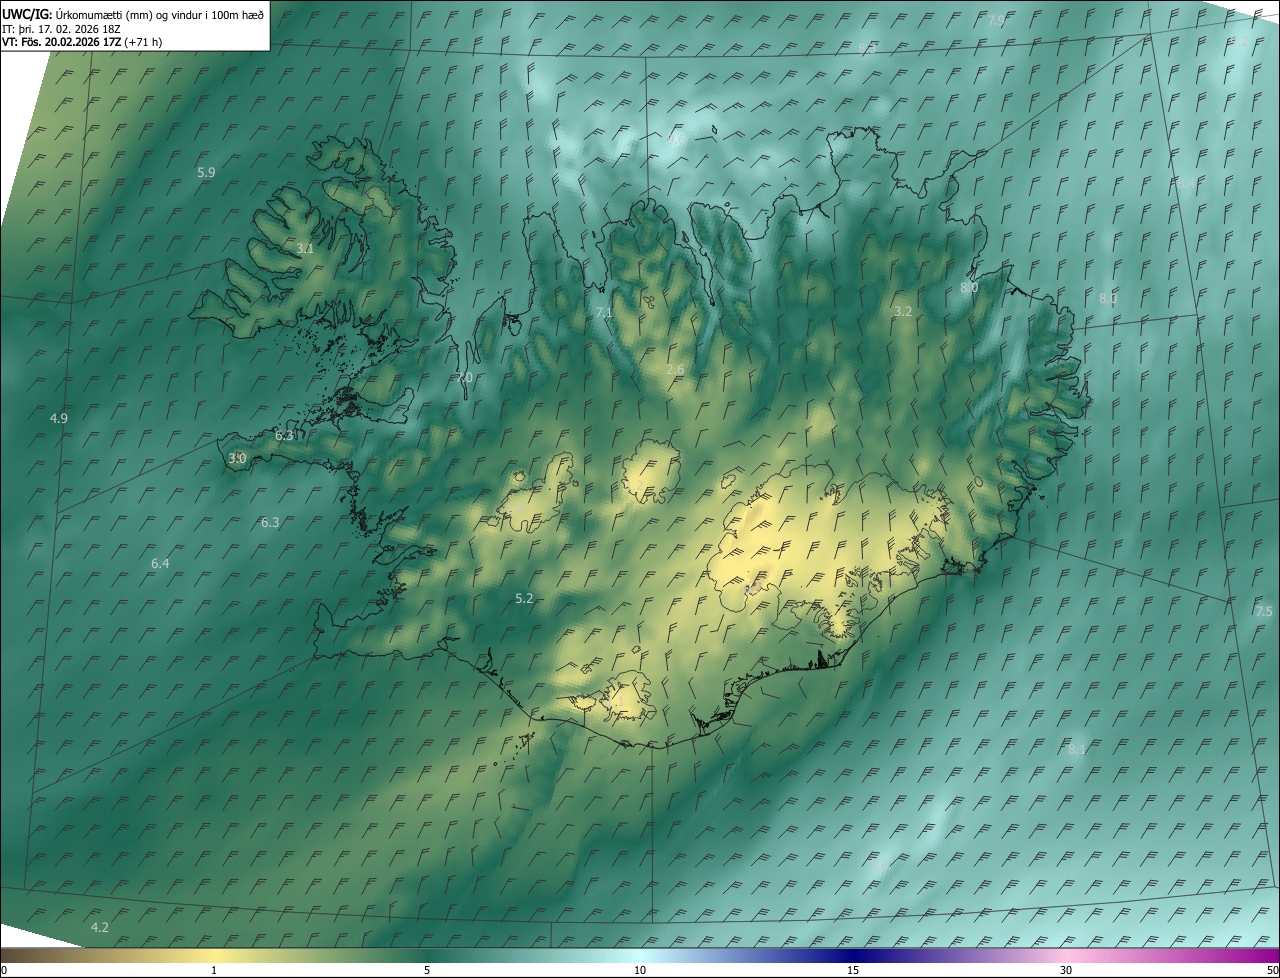Select the valid time line 'VT: Fös. 20.02.2026 17Z'
1280x978 pixels.
[61, 42]
